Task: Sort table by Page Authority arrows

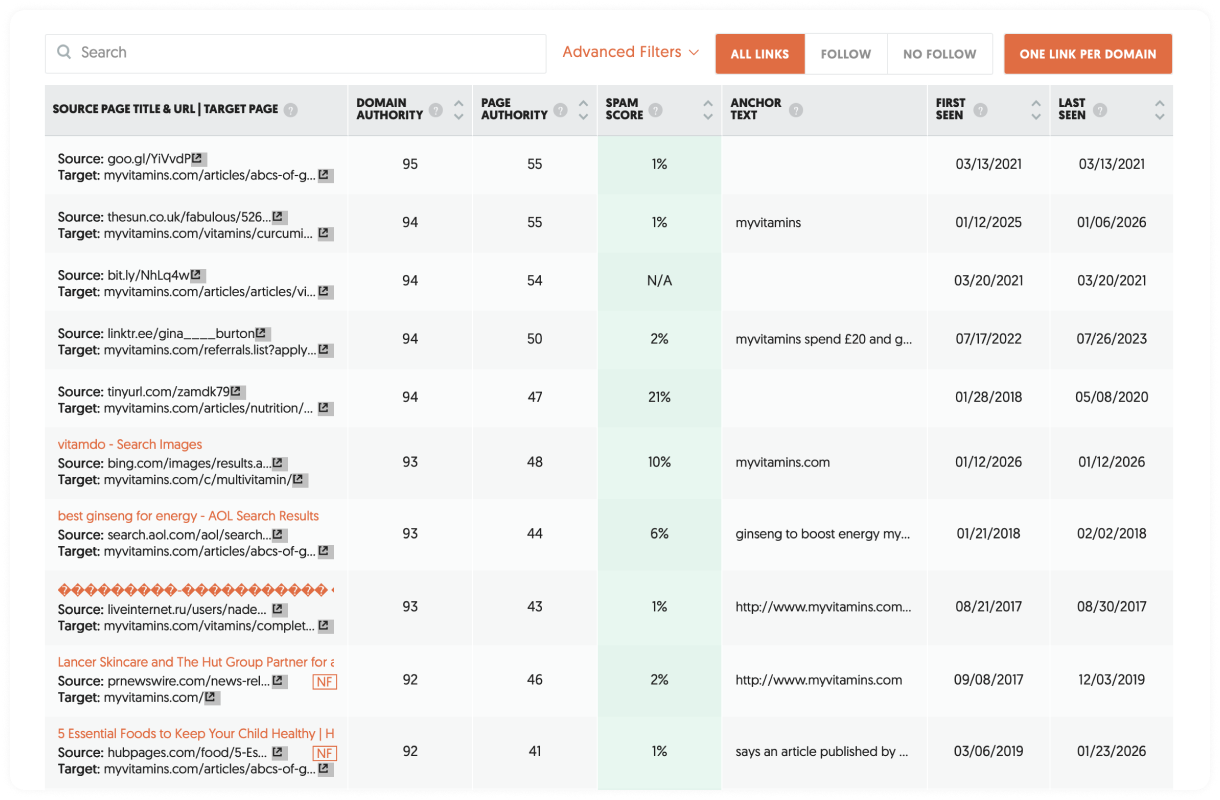Action: [x=584, y=110]
